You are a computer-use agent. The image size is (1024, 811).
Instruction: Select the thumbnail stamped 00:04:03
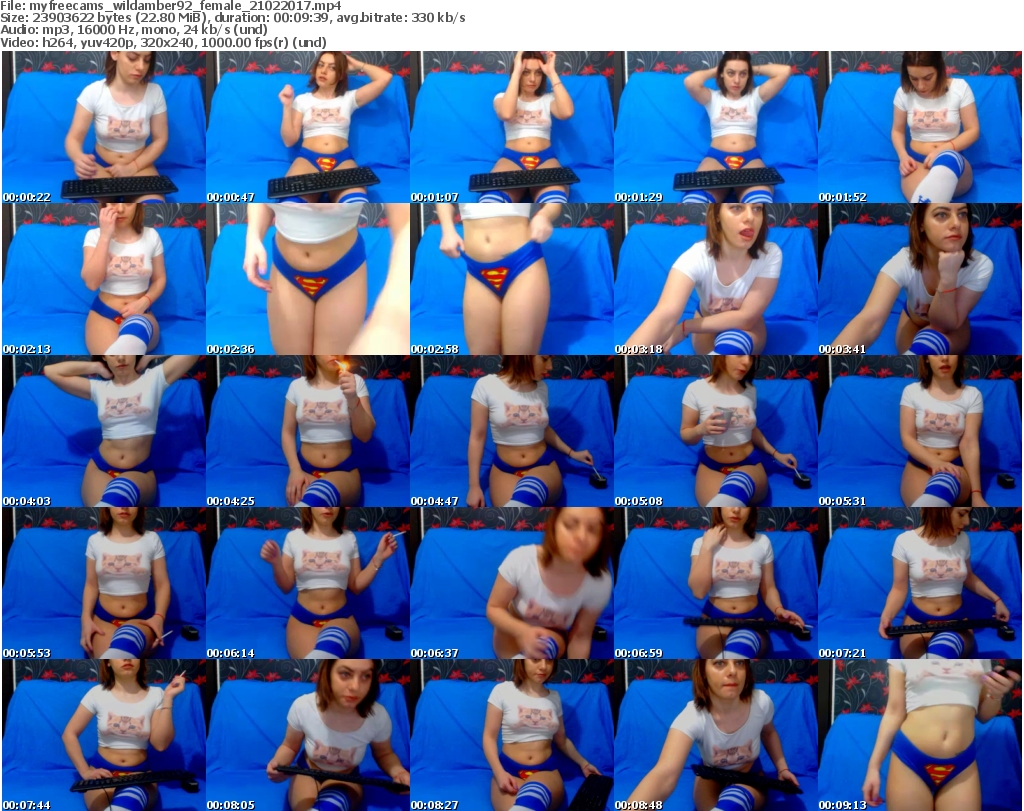[104, 431]
